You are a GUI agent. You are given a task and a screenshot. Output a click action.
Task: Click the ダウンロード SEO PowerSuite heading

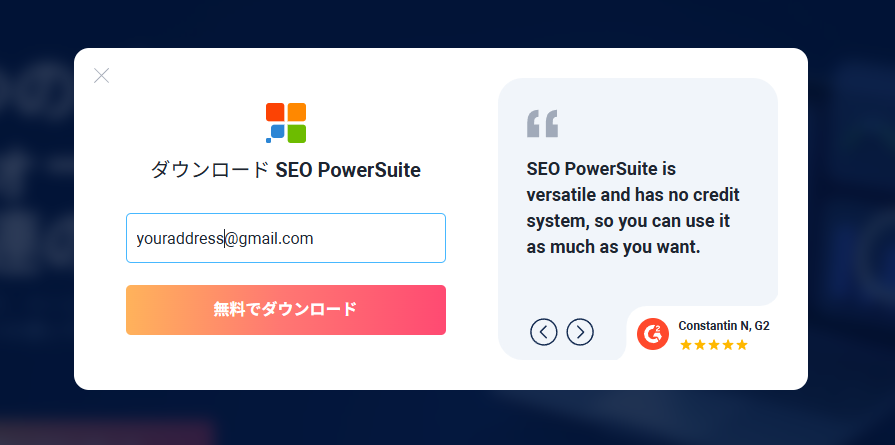tap(285, 170)
